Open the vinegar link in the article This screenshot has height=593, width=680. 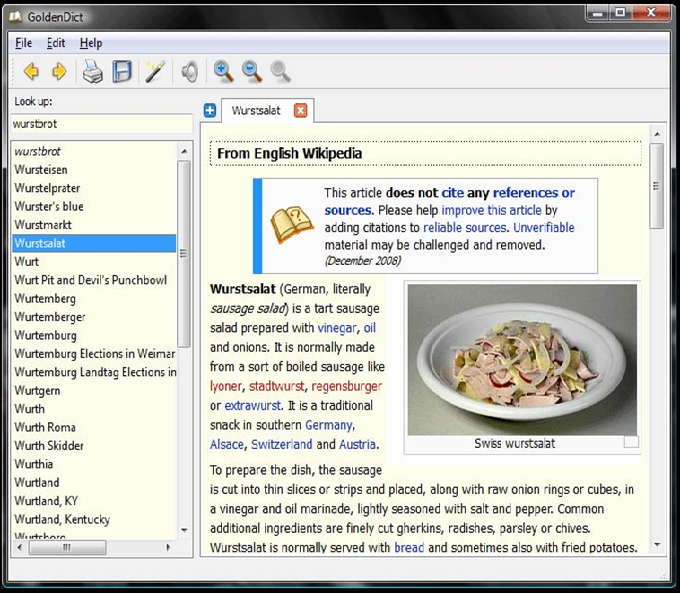coord(337,328)
